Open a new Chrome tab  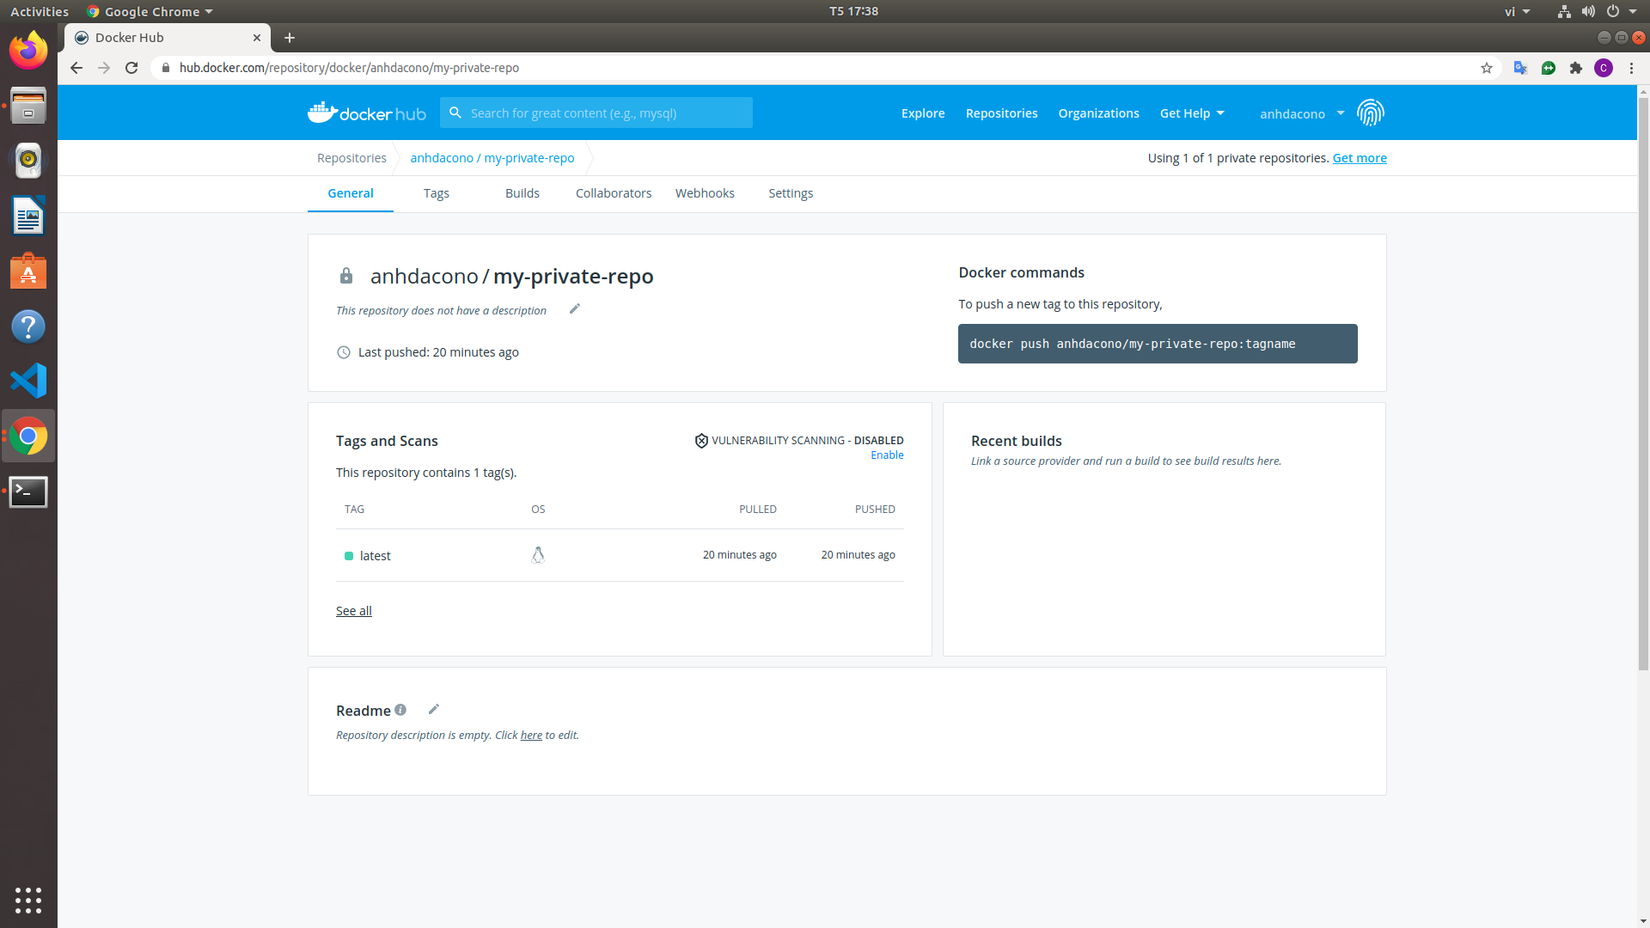[x=289, y=38]
